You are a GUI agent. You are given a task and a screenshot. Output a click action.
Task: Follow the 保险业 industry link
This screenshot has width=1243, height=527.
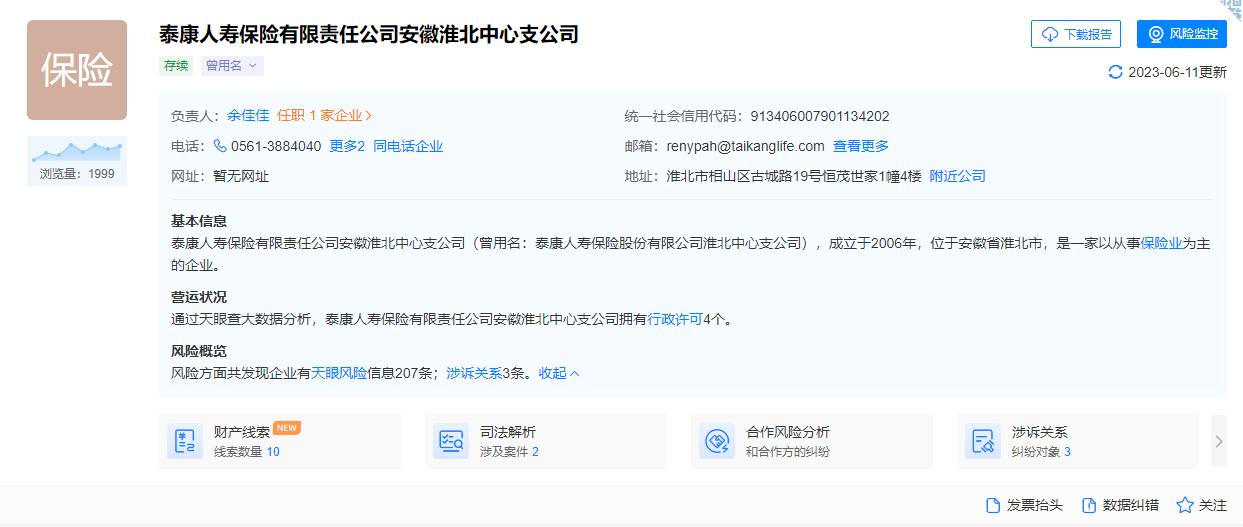coord(1161,243)
